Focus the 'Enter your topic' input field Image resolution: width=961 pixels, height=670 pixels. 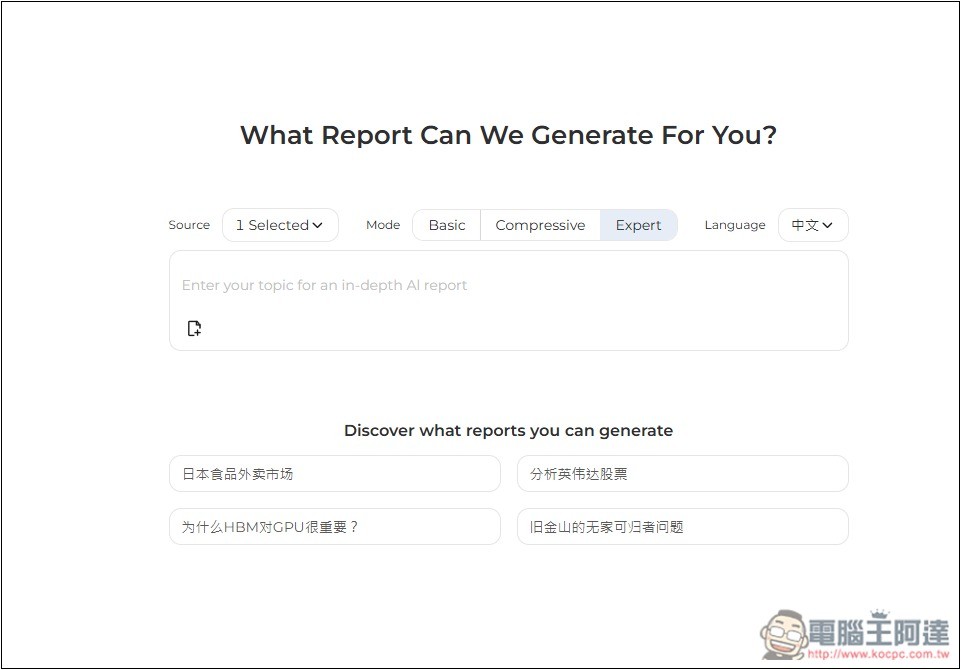point(508,285)
